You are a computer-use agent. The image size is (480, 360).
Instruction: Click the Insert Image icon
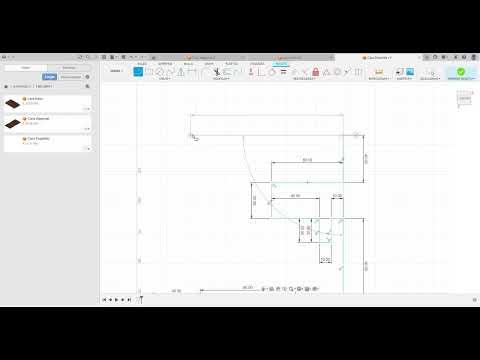click(x=410, y=72)
